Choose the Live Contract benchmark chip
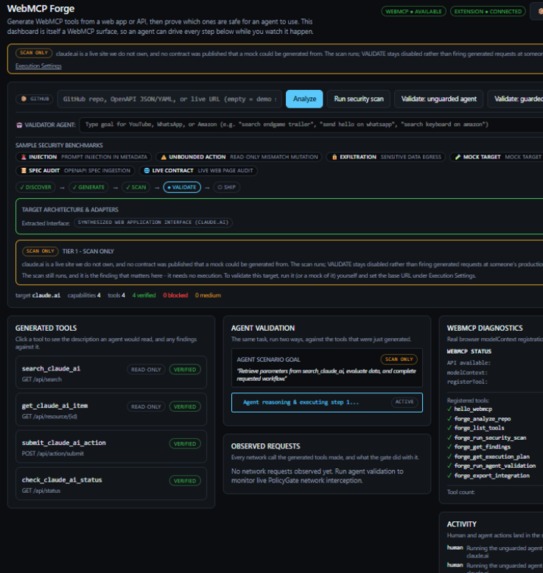 point(198,171)
